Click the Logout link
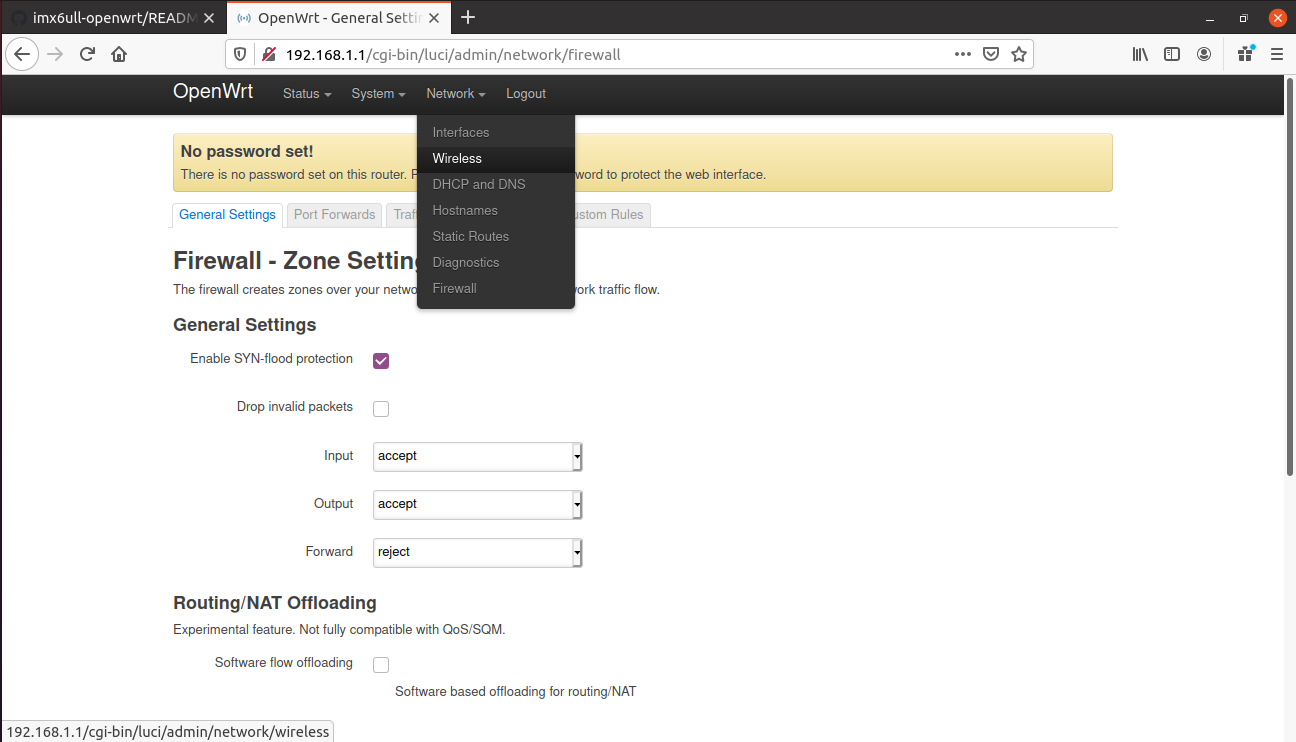 (x=526, y=93)
